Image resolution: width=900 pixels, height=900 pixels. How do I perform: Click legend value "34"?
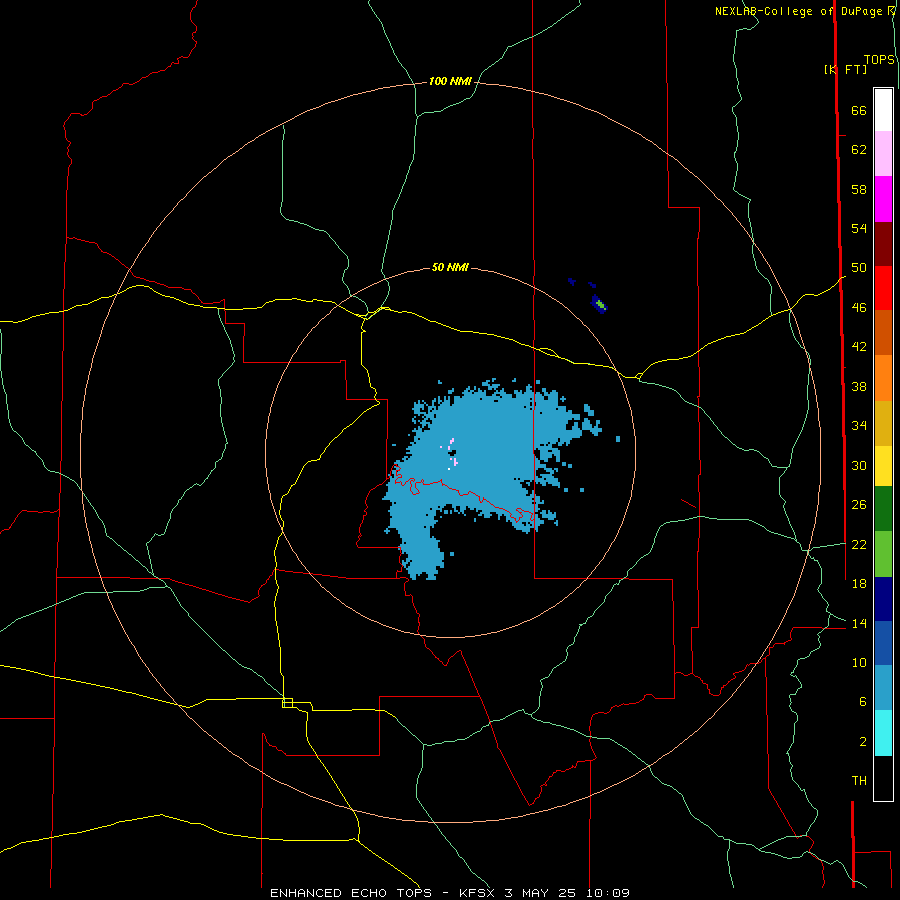click(859, 425)
